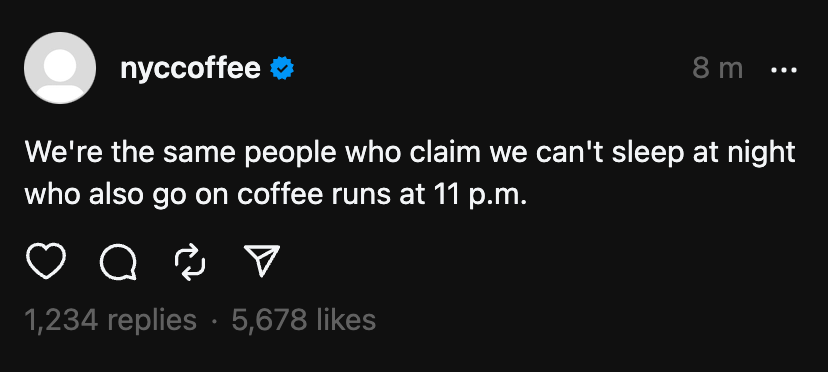This screenshot has width=828, height=372.
Task: Click the gray default profile picture circle
Action: tap(60, 68)
